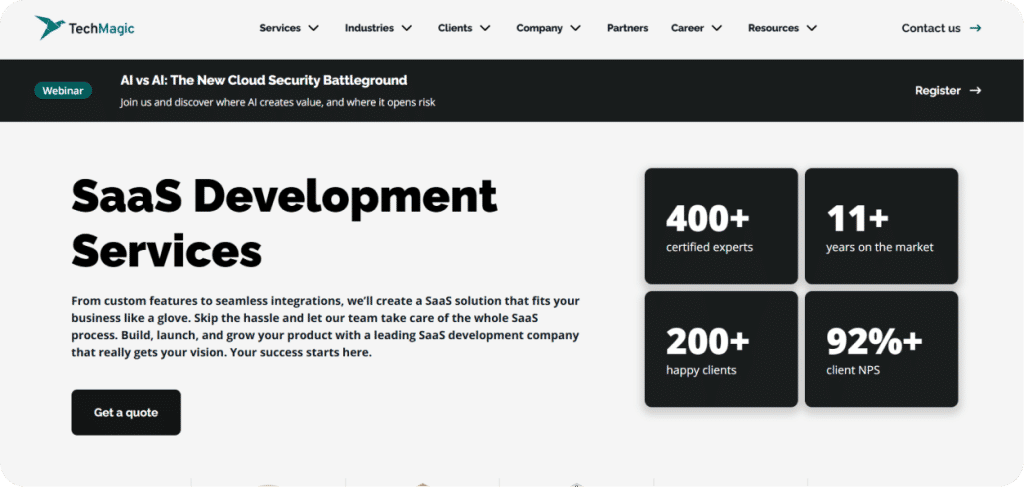1024x487 pixels.
Task: Click the 'client NPS' label
Action: point(853,370)
